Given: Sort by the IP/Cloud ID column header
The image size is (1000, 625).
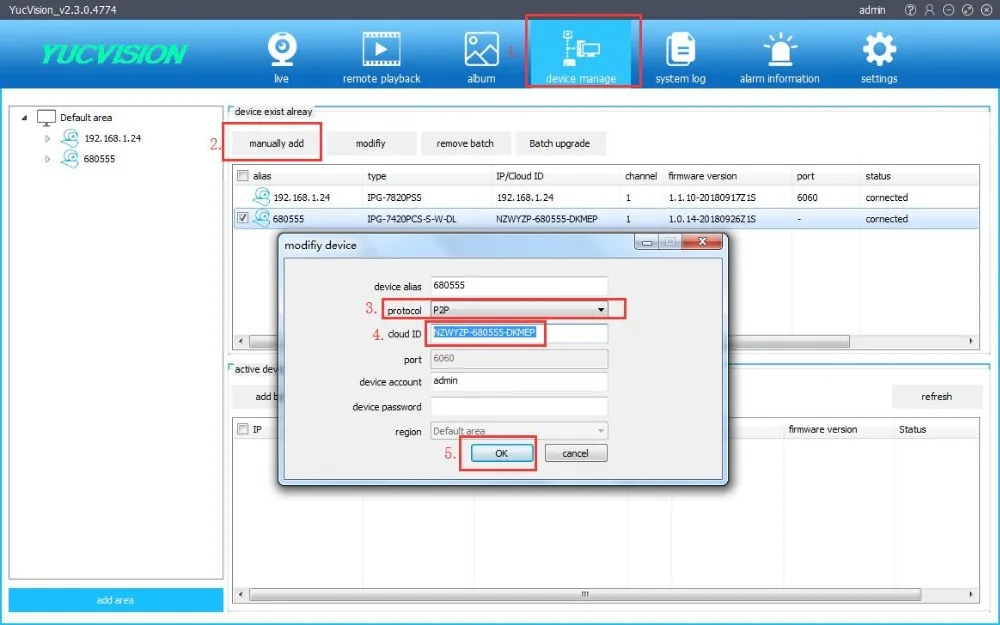Looking at the screenshot, I should [x=520, y=176].
